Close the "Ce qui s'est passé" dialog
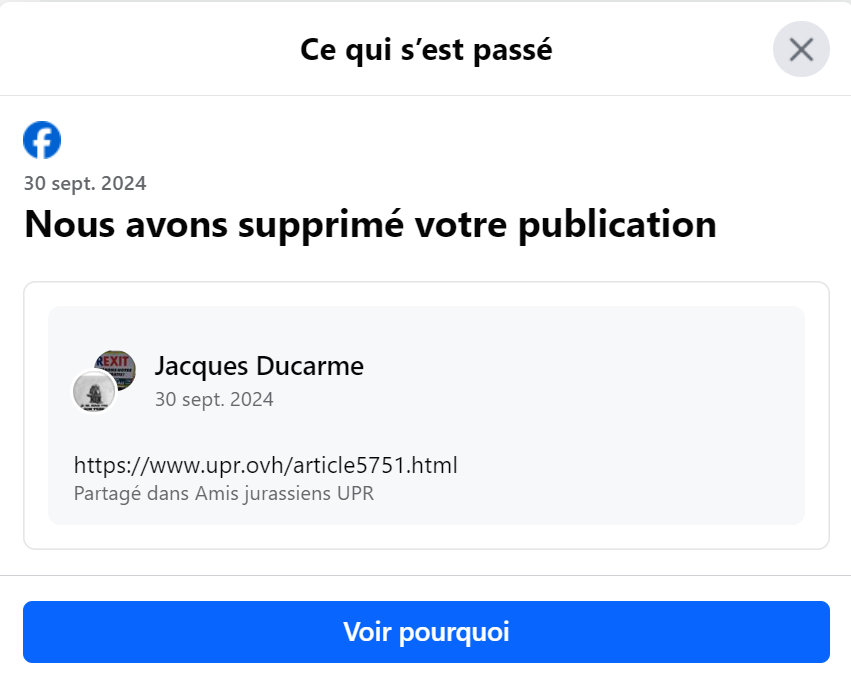Screen dimensions: 851x680 click(x=801, y=49)
